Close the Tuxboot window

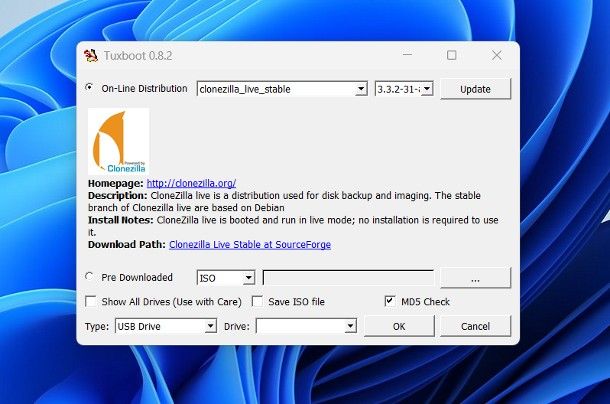497,55
